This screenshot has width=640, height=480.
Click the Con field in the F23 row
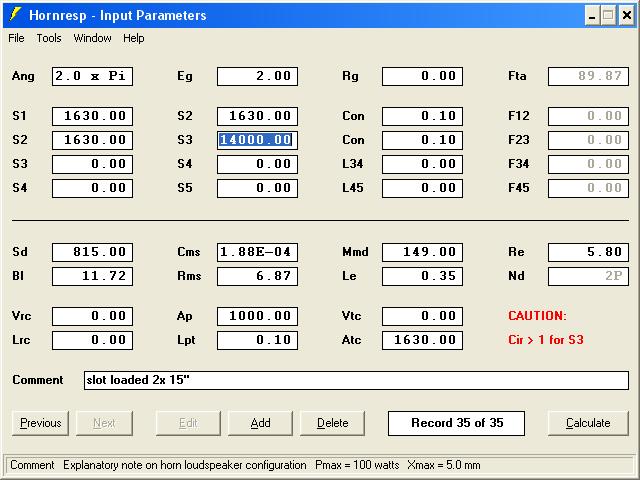(422, 140)
